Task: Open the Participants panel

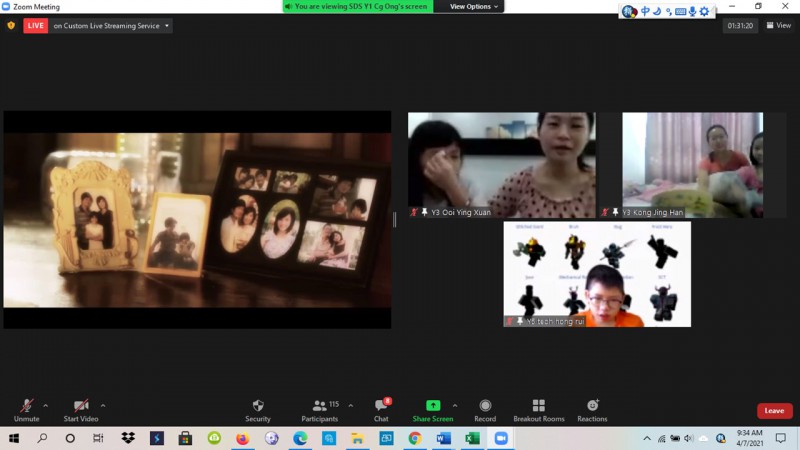Action: point(320,409)
